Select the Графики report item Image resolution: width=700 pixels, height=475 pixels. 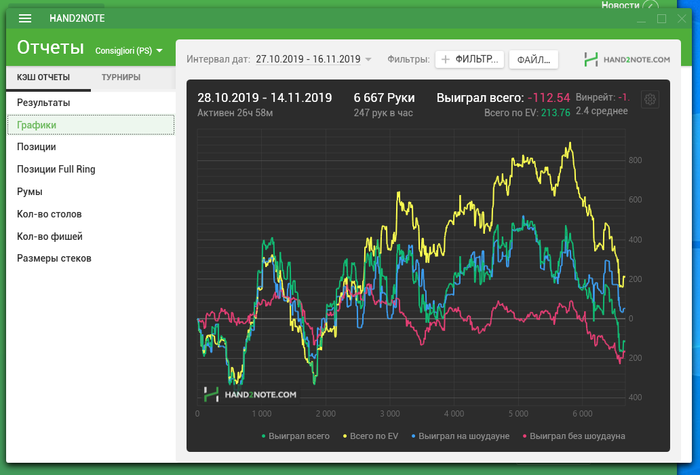(x=91, y=125)
